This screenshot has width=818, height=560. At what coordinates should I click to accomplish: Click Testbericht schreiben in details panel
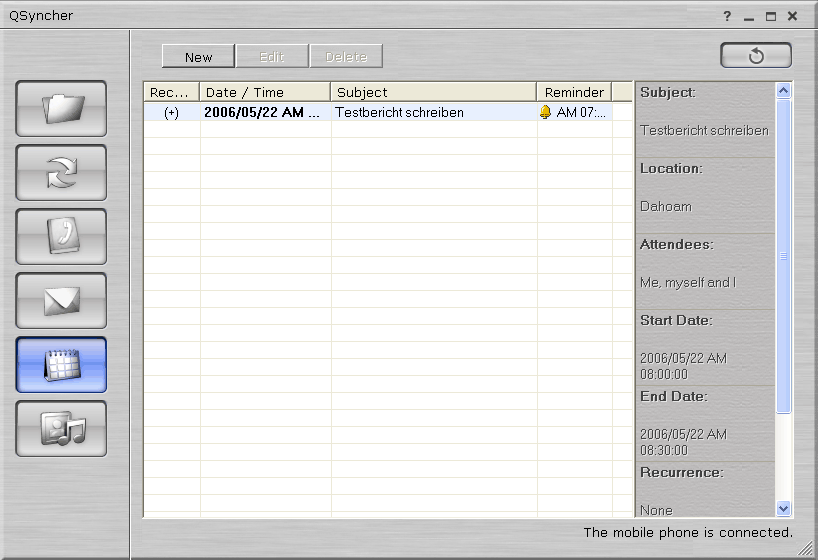(x=704, y=130)
